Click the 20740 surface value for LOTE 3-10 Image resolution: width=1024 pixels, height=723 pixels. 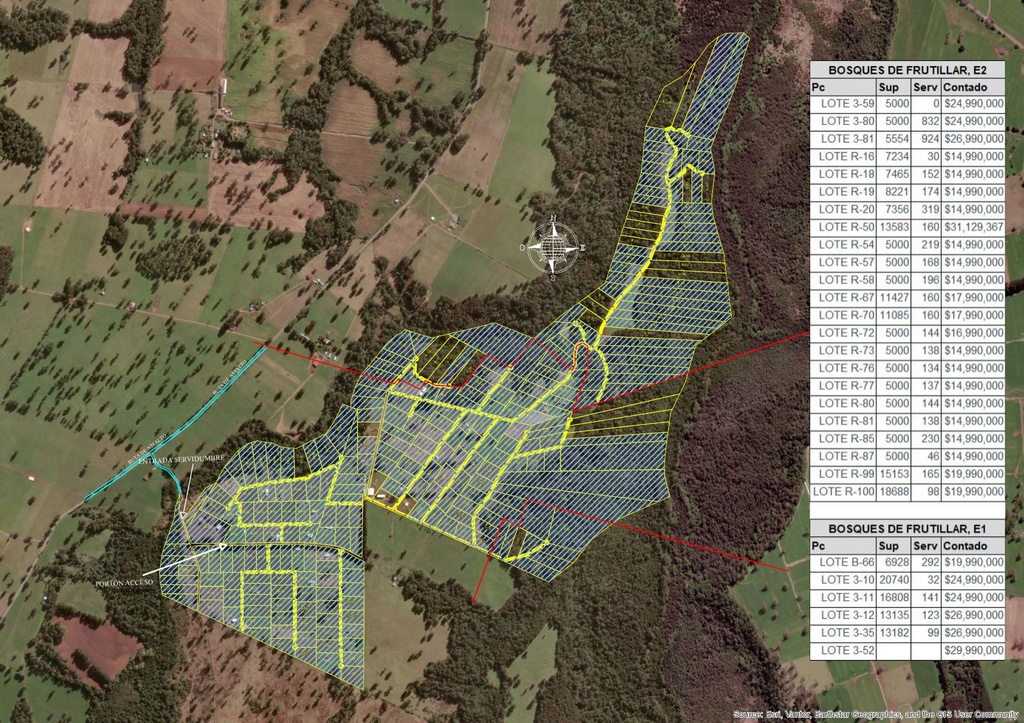[x=893, y=580]
